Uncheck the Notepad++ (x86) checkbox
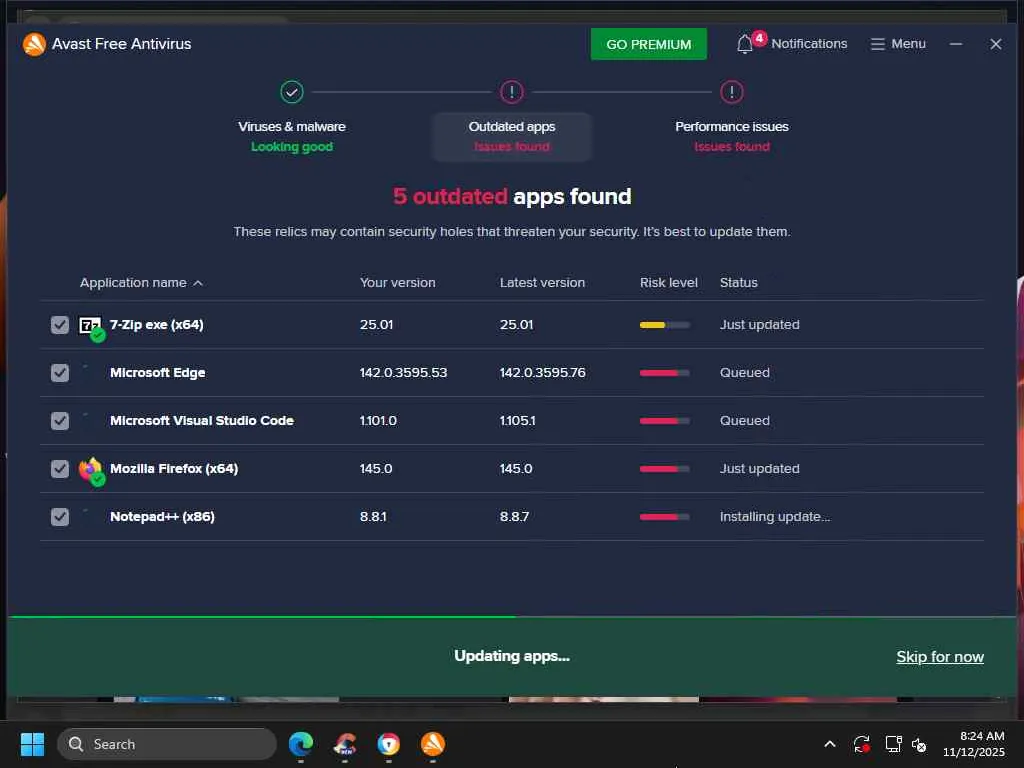 pos(59,517)
